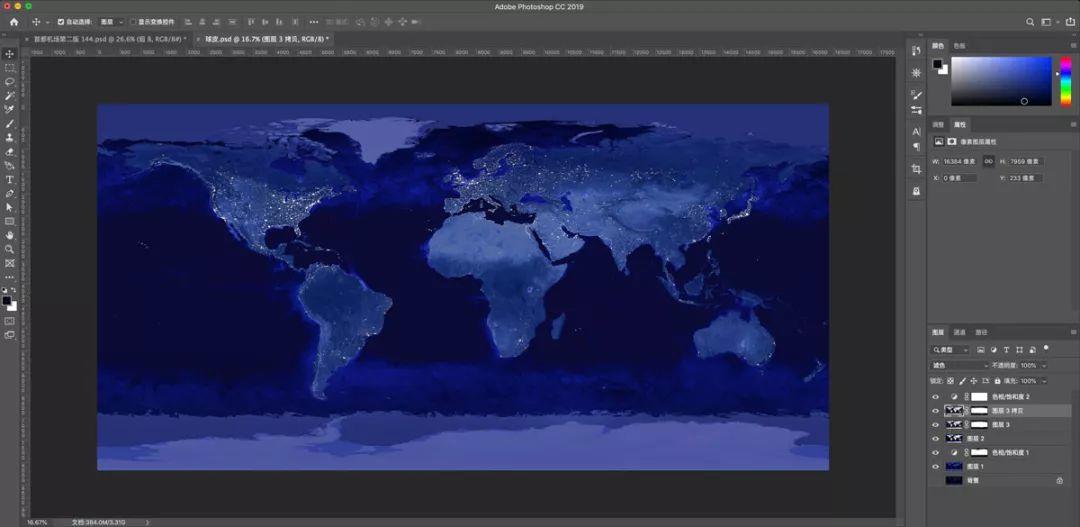
Task: Open the search icon at top right
Action: (1030, 22)
